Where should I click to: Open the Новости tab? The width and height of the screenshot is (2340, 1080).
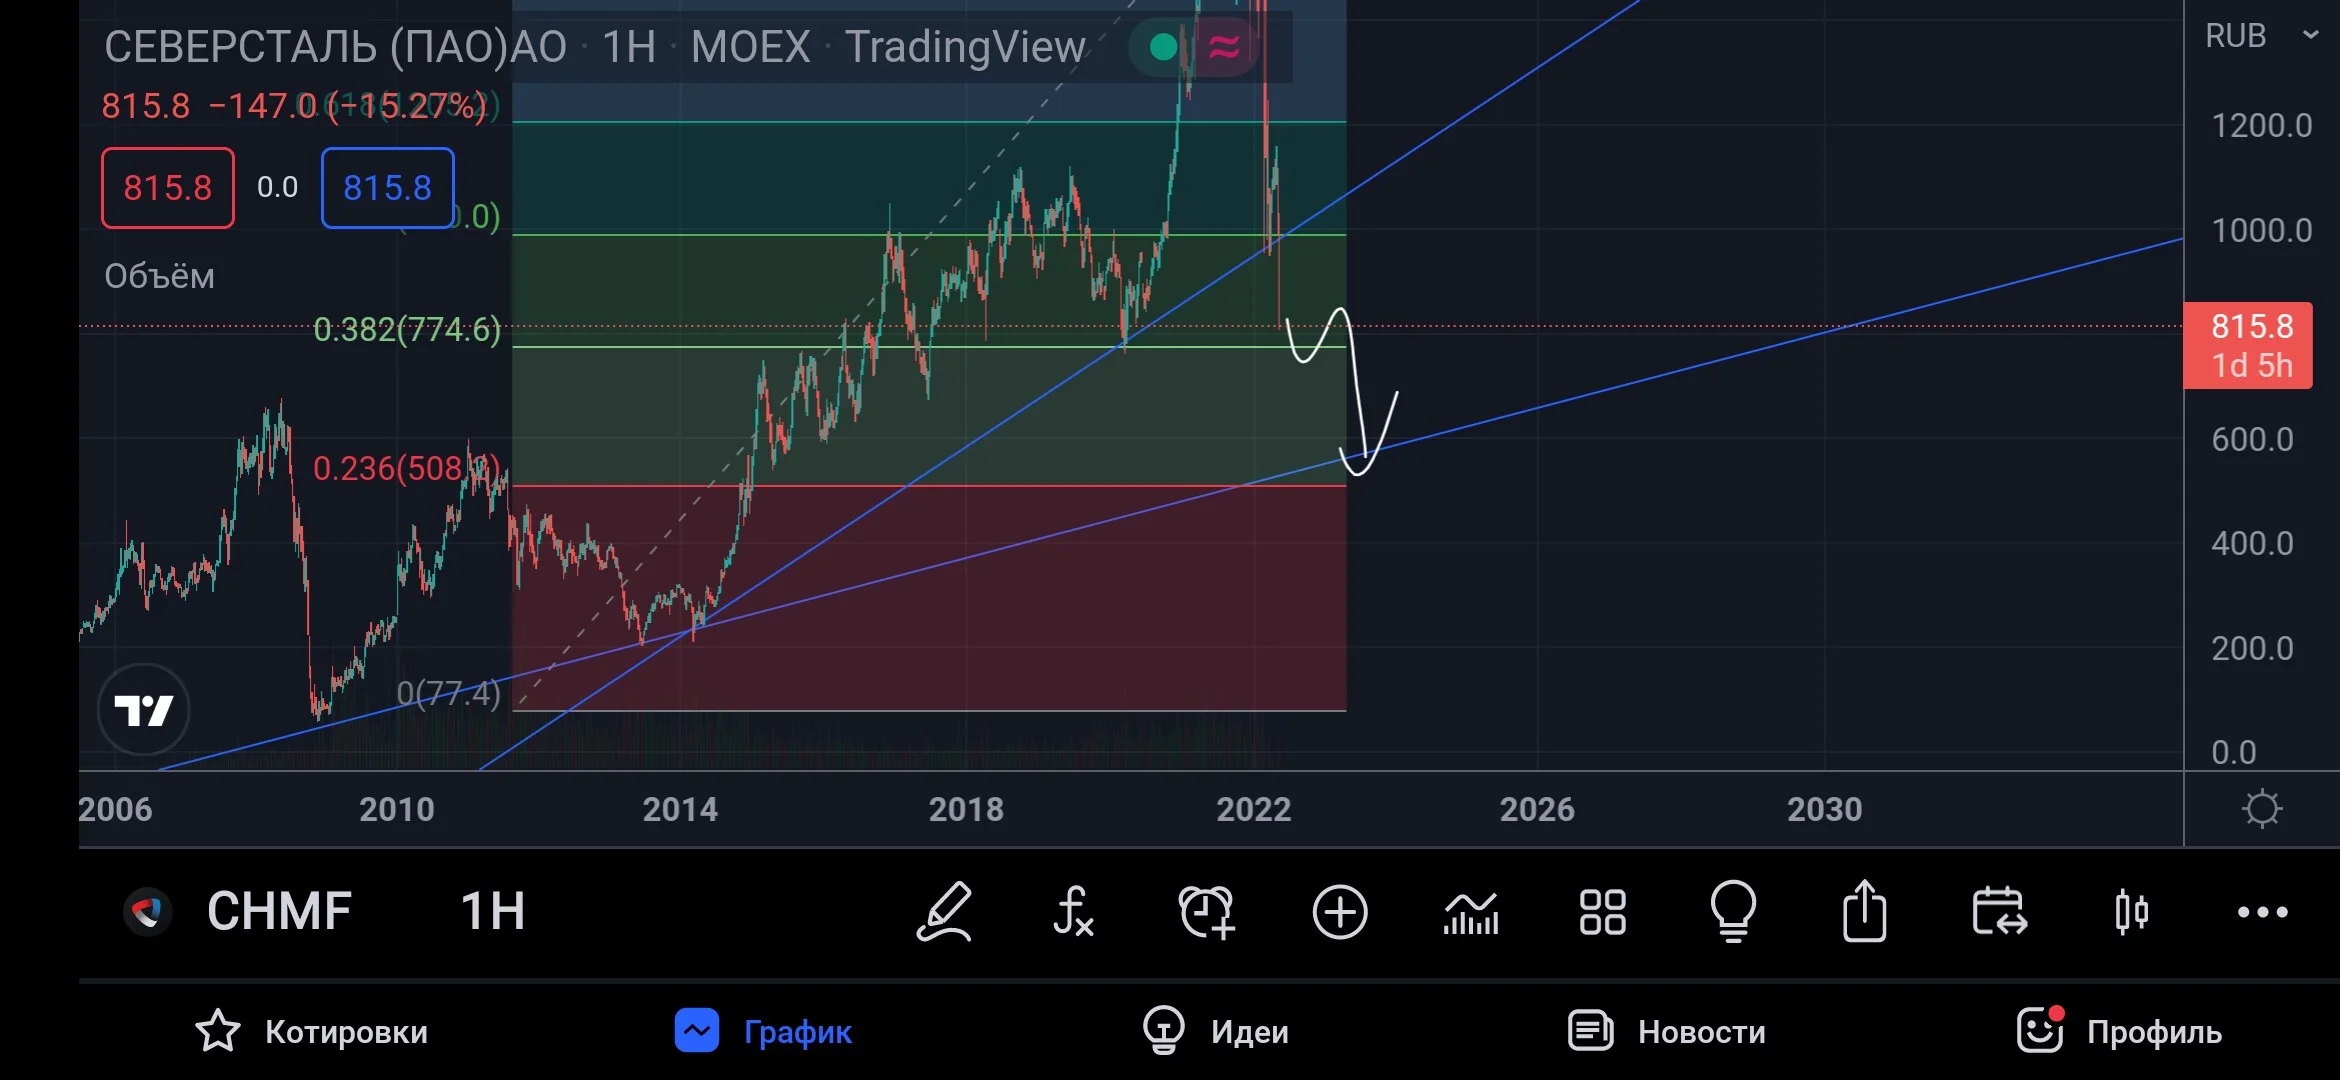(x=1666, y=1031)
